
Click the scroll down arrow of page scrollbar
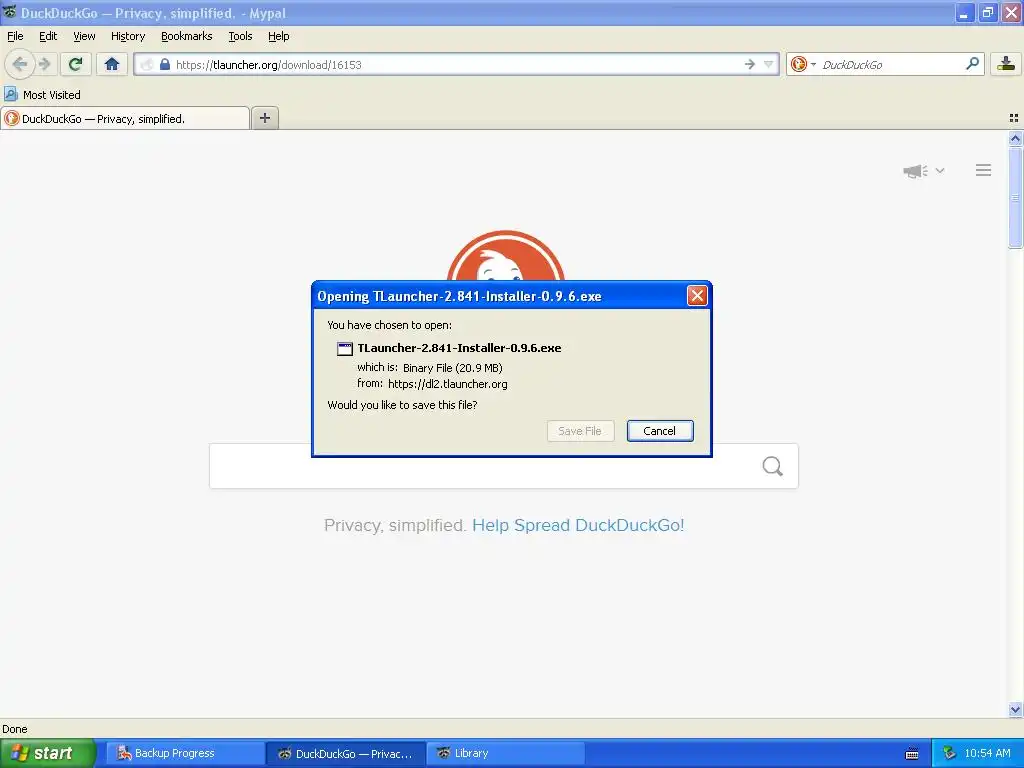point(1015,709)
